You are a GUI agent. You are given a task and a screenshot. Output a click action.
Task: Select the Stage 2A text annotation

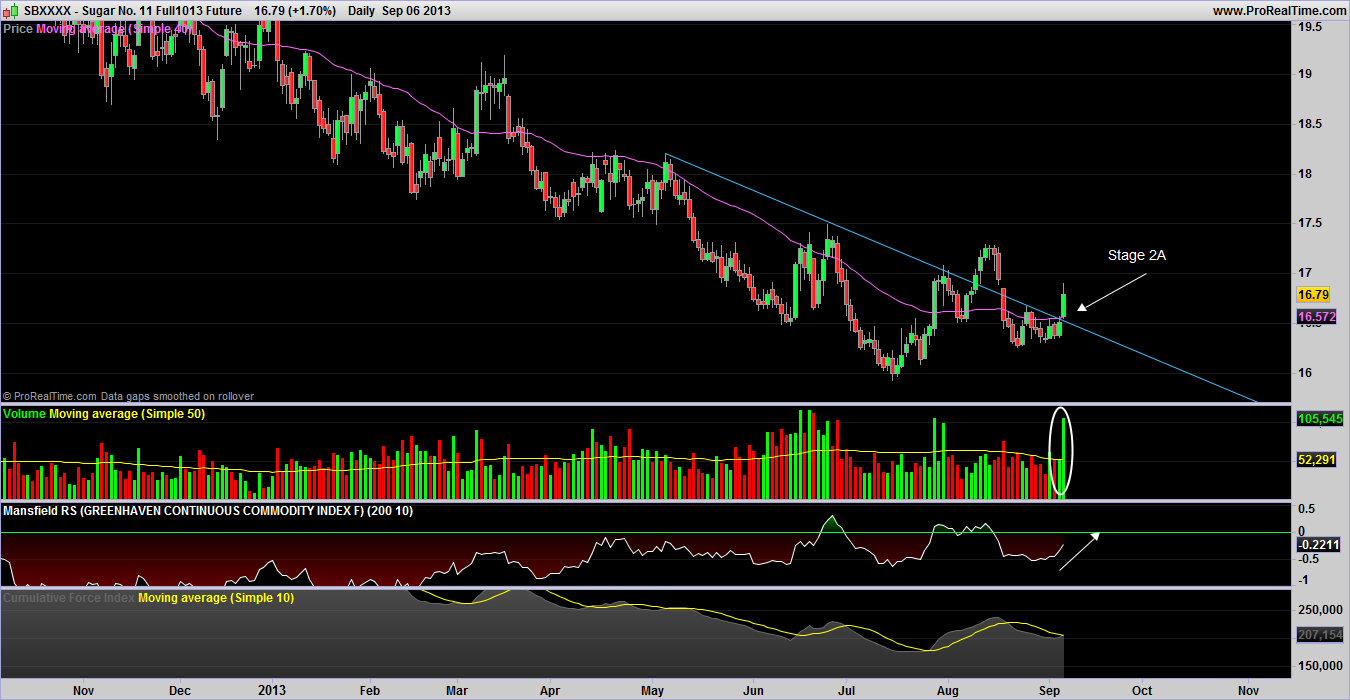[x=1136, y=256]
